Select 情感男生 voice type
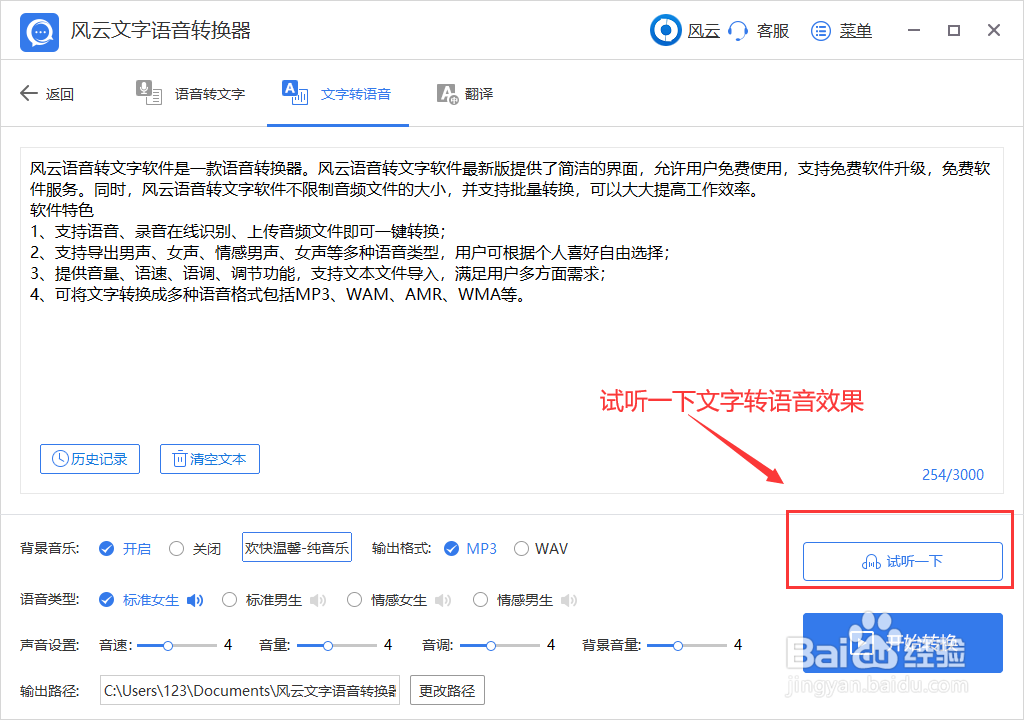Image resolution: width=1024 pixels, height=720 pixels. click(480, 600)
